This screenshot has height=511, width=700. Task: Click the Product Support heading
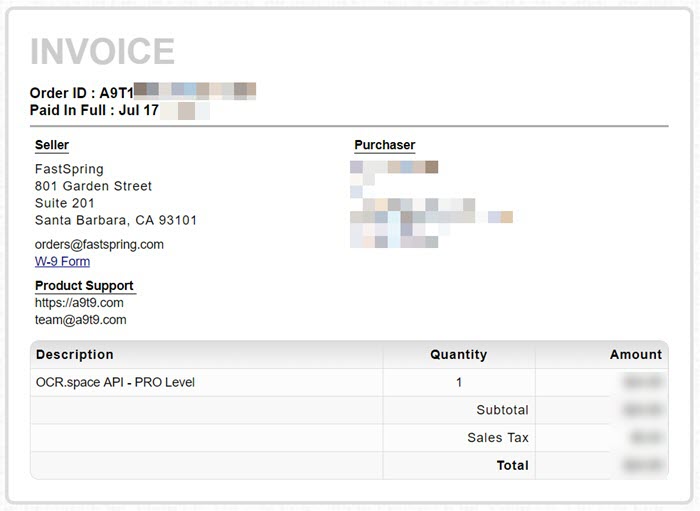coord(84,286)
